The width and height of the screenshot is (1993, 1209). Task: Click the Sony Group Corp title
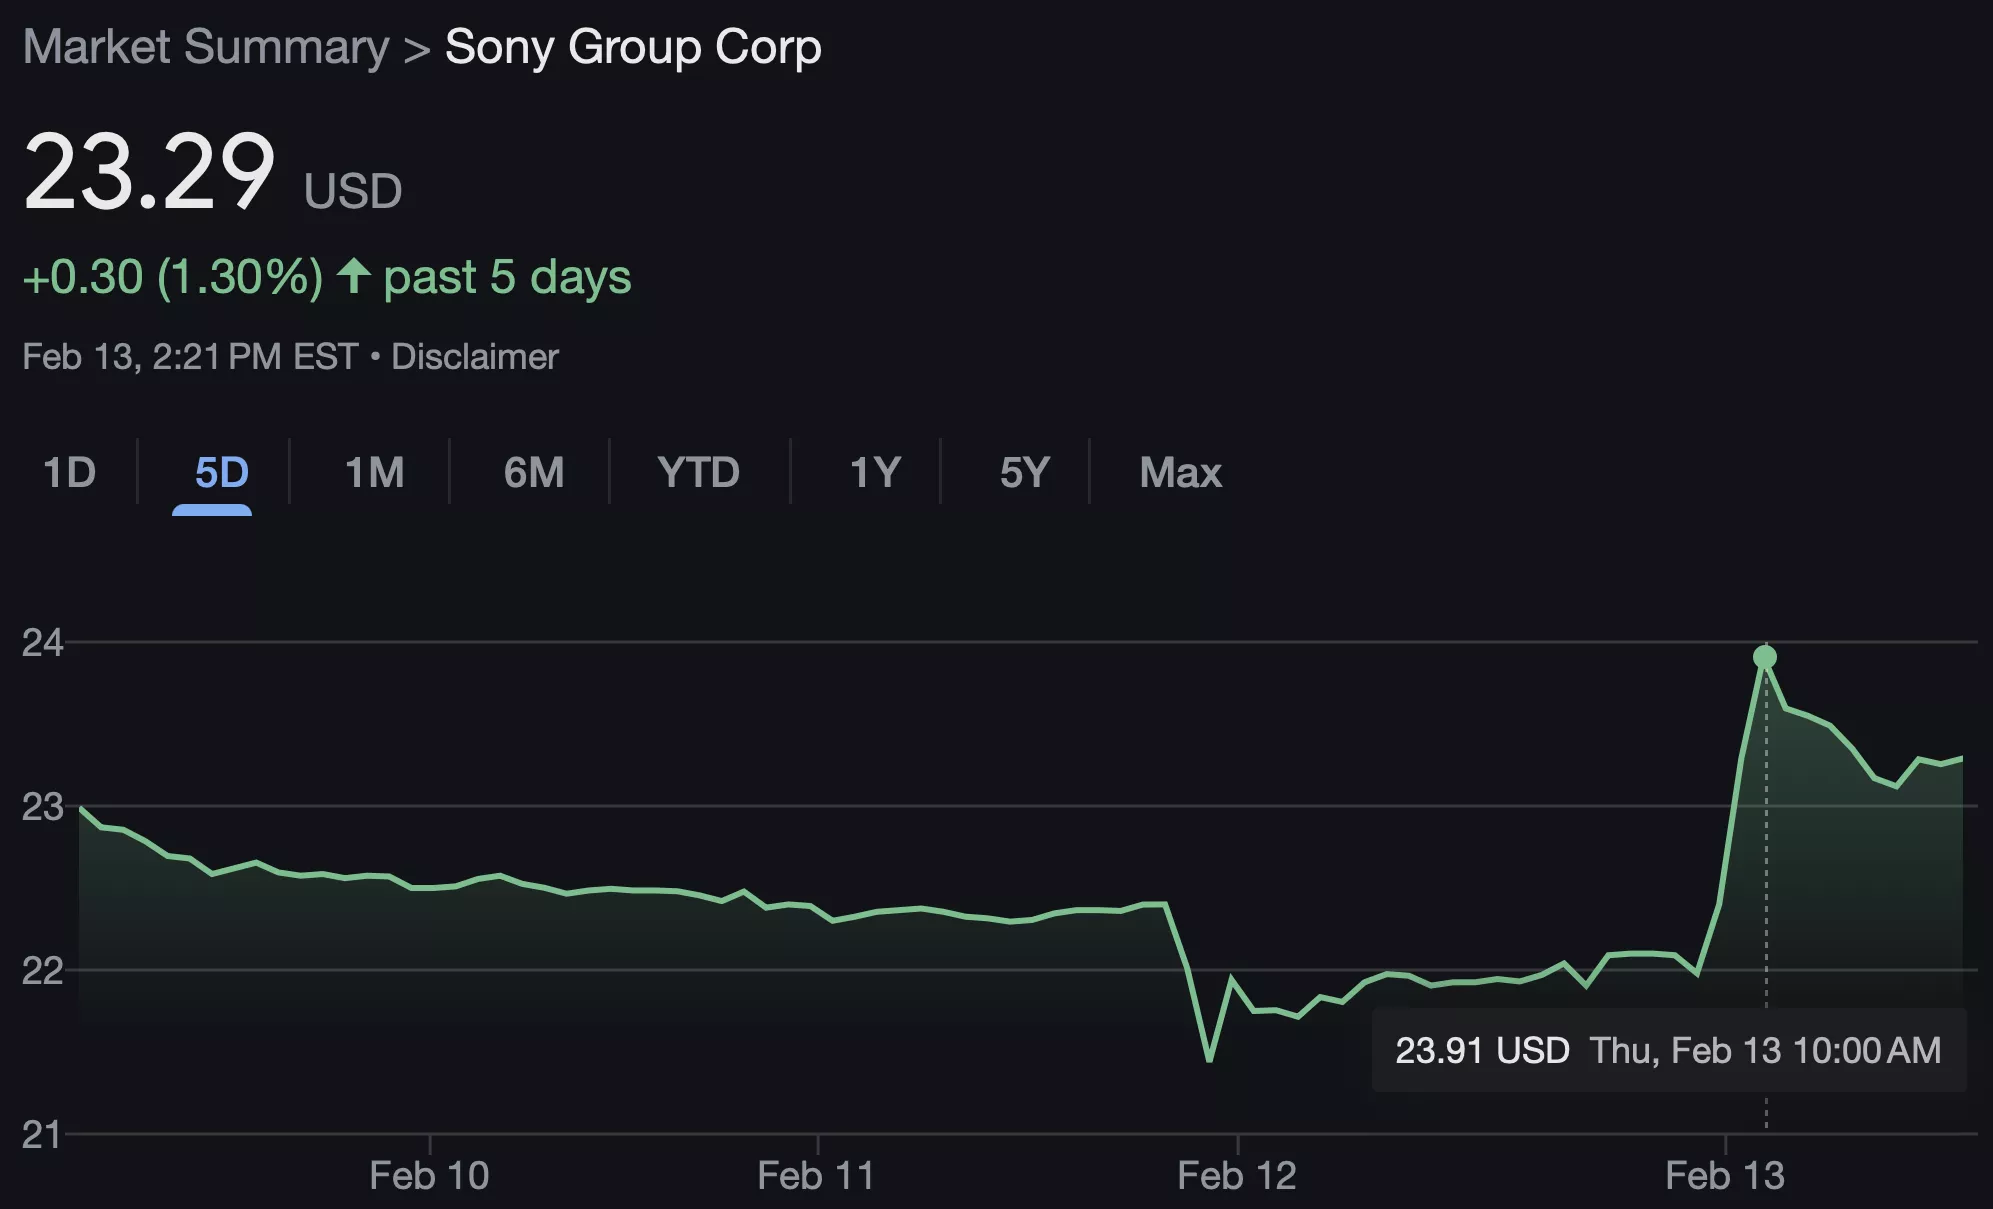click(x=633, y=47)
